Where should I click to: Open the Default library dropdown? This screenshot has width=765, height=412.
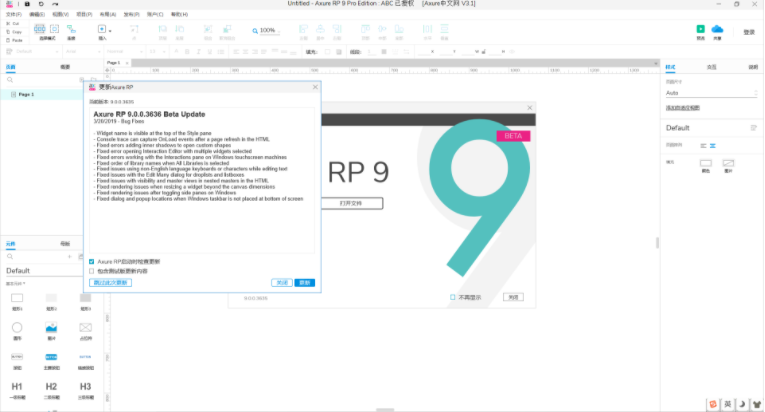tap(43, 270)
